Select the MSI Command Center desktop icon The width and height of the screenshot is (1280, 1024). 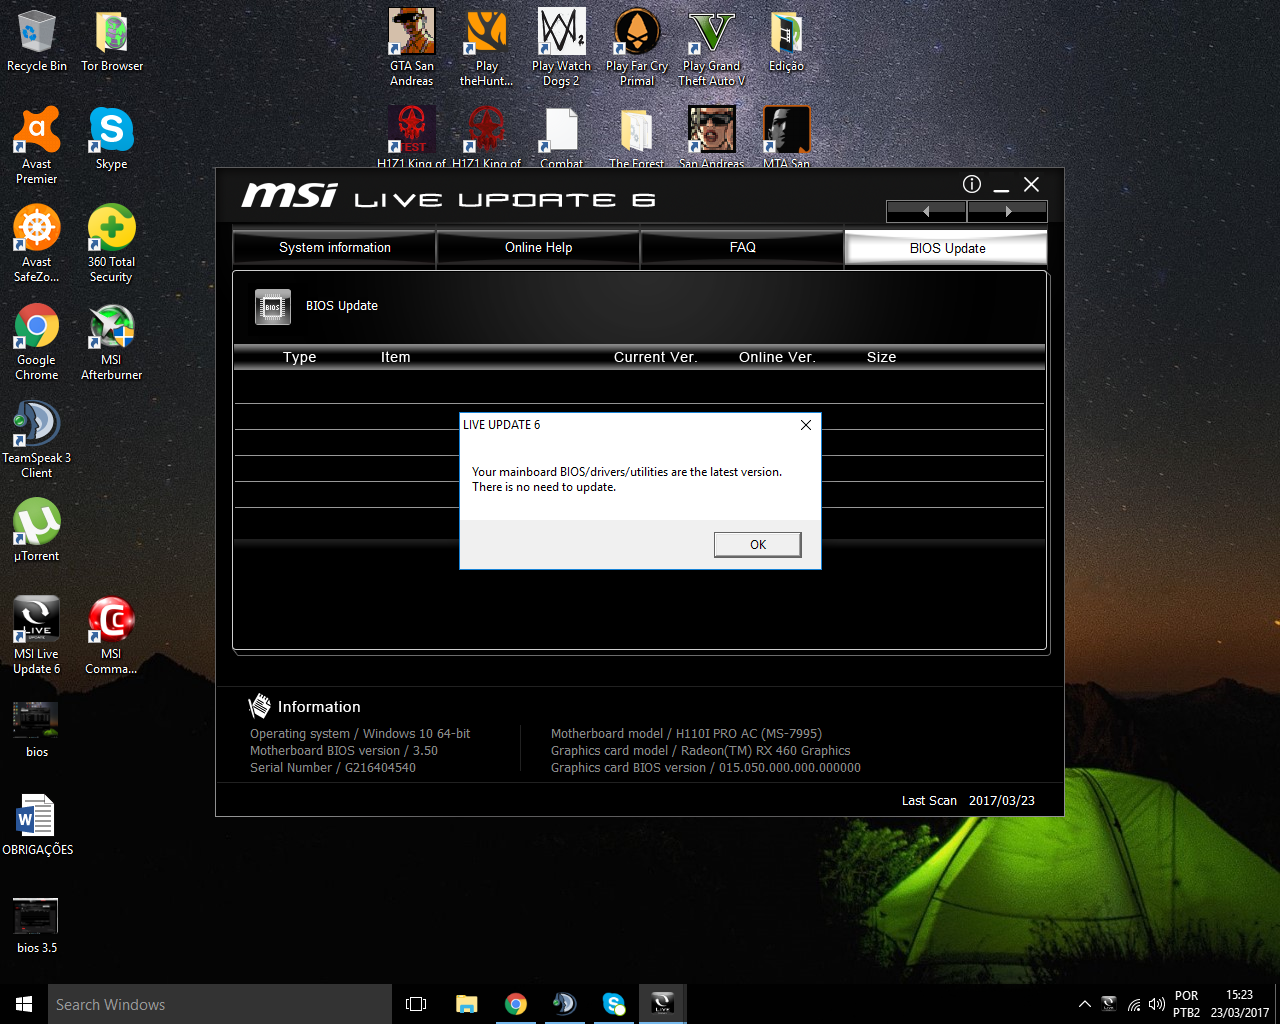(x=112, y=635)
